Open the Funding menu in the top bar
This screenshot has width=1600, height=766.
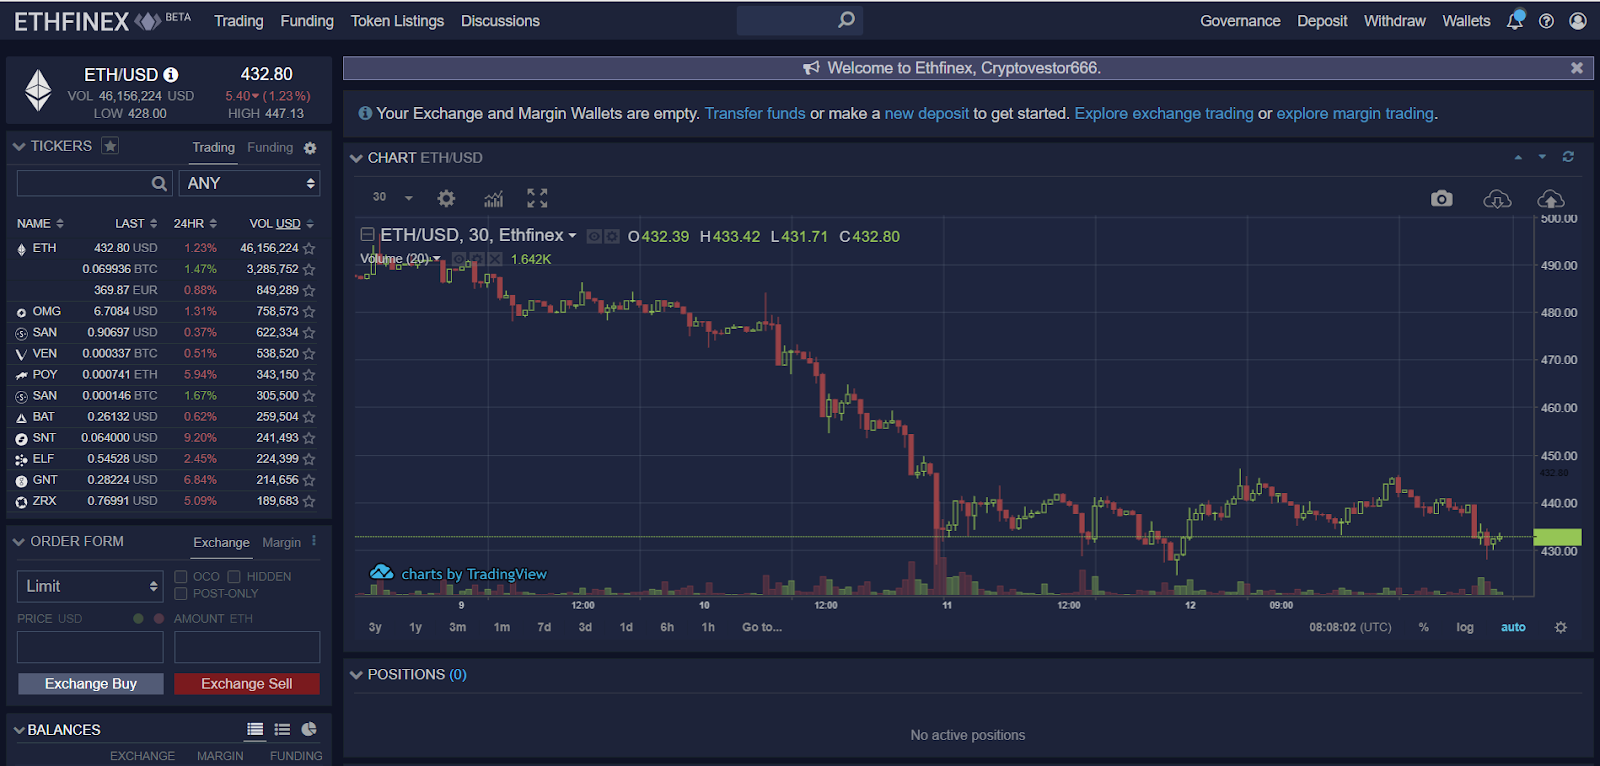(x=307, y=21)
